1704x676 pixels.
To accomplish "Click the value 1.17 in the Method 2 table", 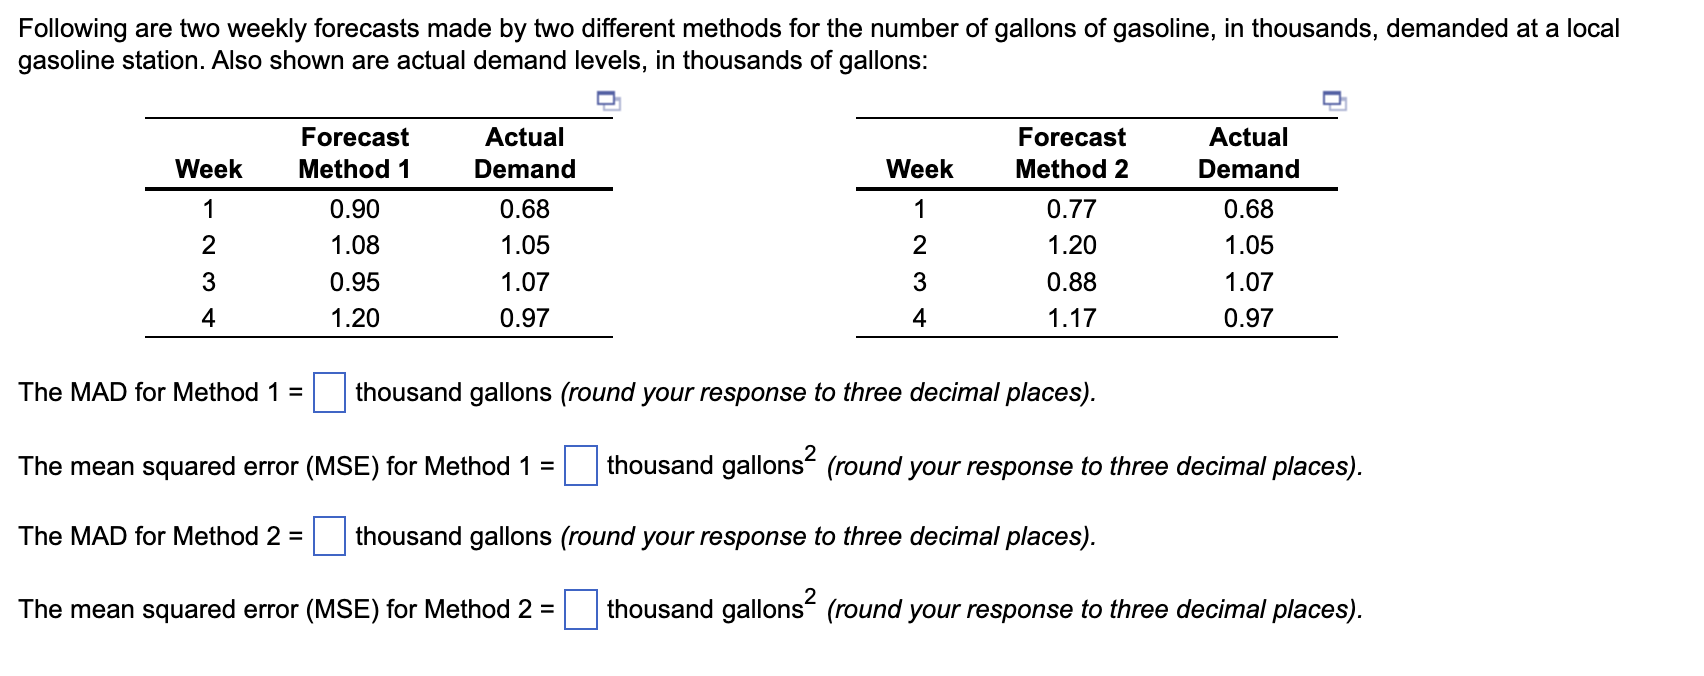I will tap(1072, 317).
